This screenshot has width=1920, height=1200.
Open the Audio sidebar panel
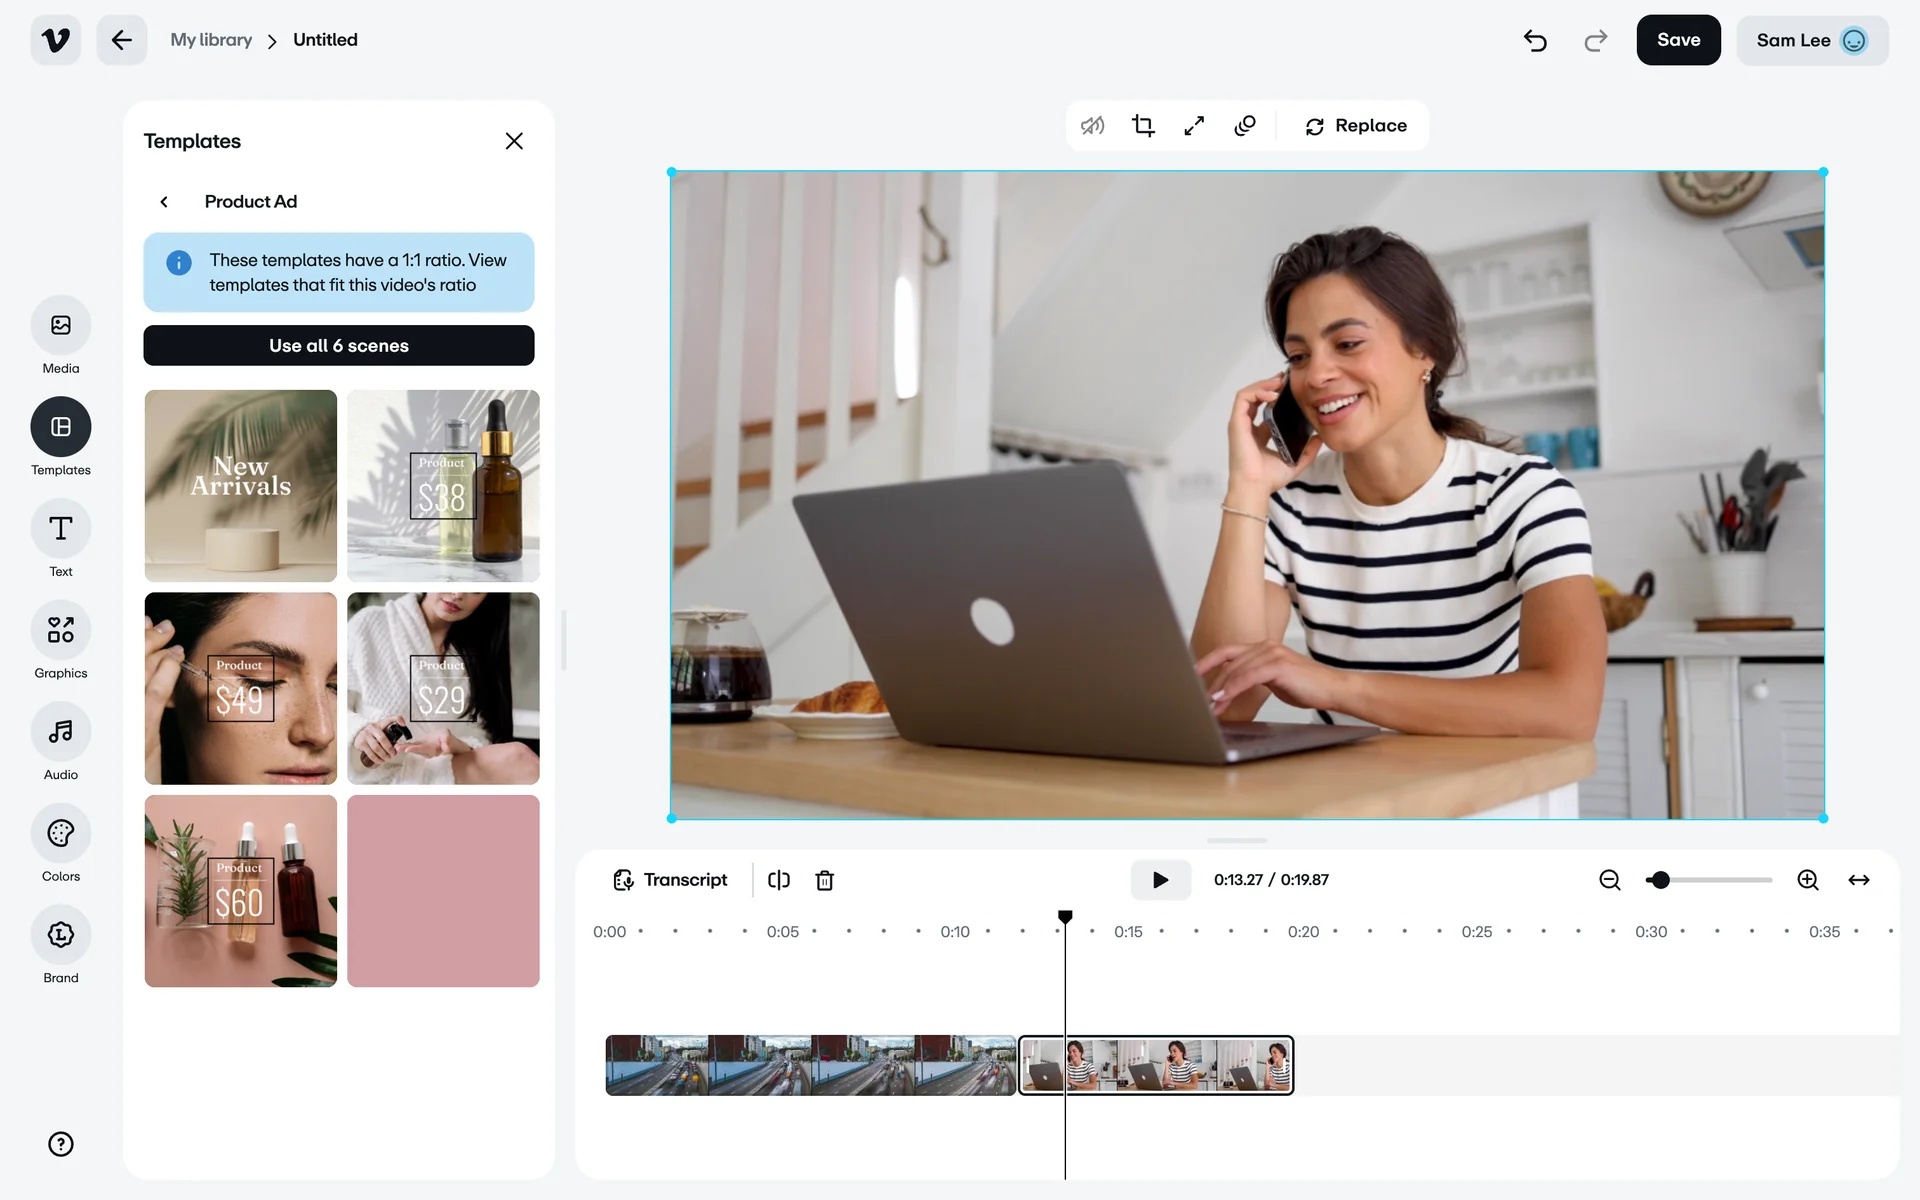61,733
